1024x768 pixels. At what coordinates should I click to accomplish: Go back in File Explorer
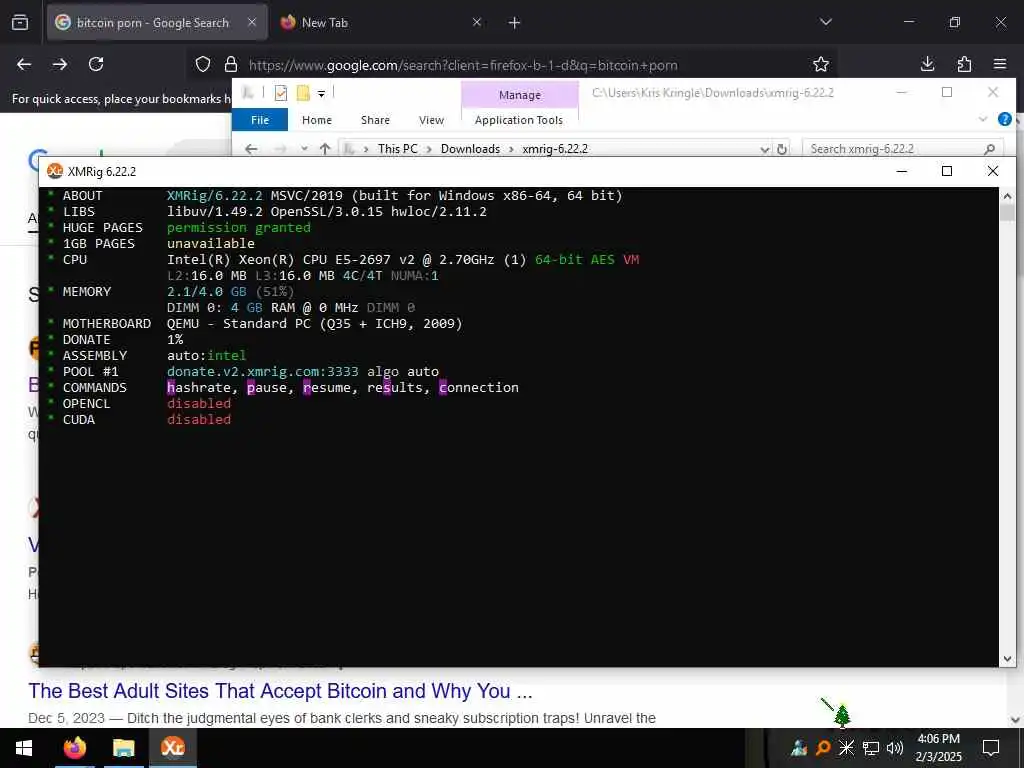click(x=251, y=149)
